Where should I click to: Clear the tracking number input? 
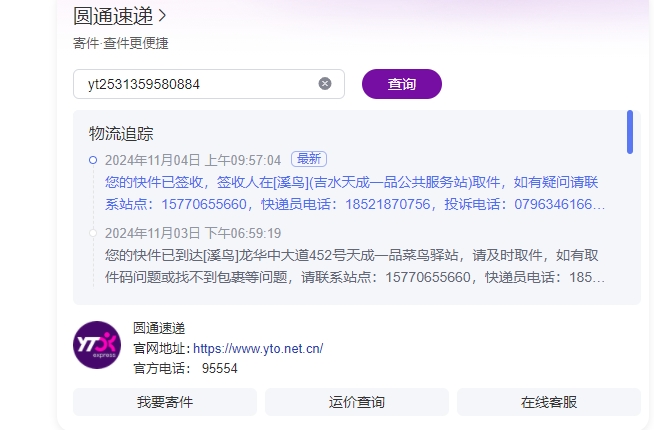(x=325, y=84)
